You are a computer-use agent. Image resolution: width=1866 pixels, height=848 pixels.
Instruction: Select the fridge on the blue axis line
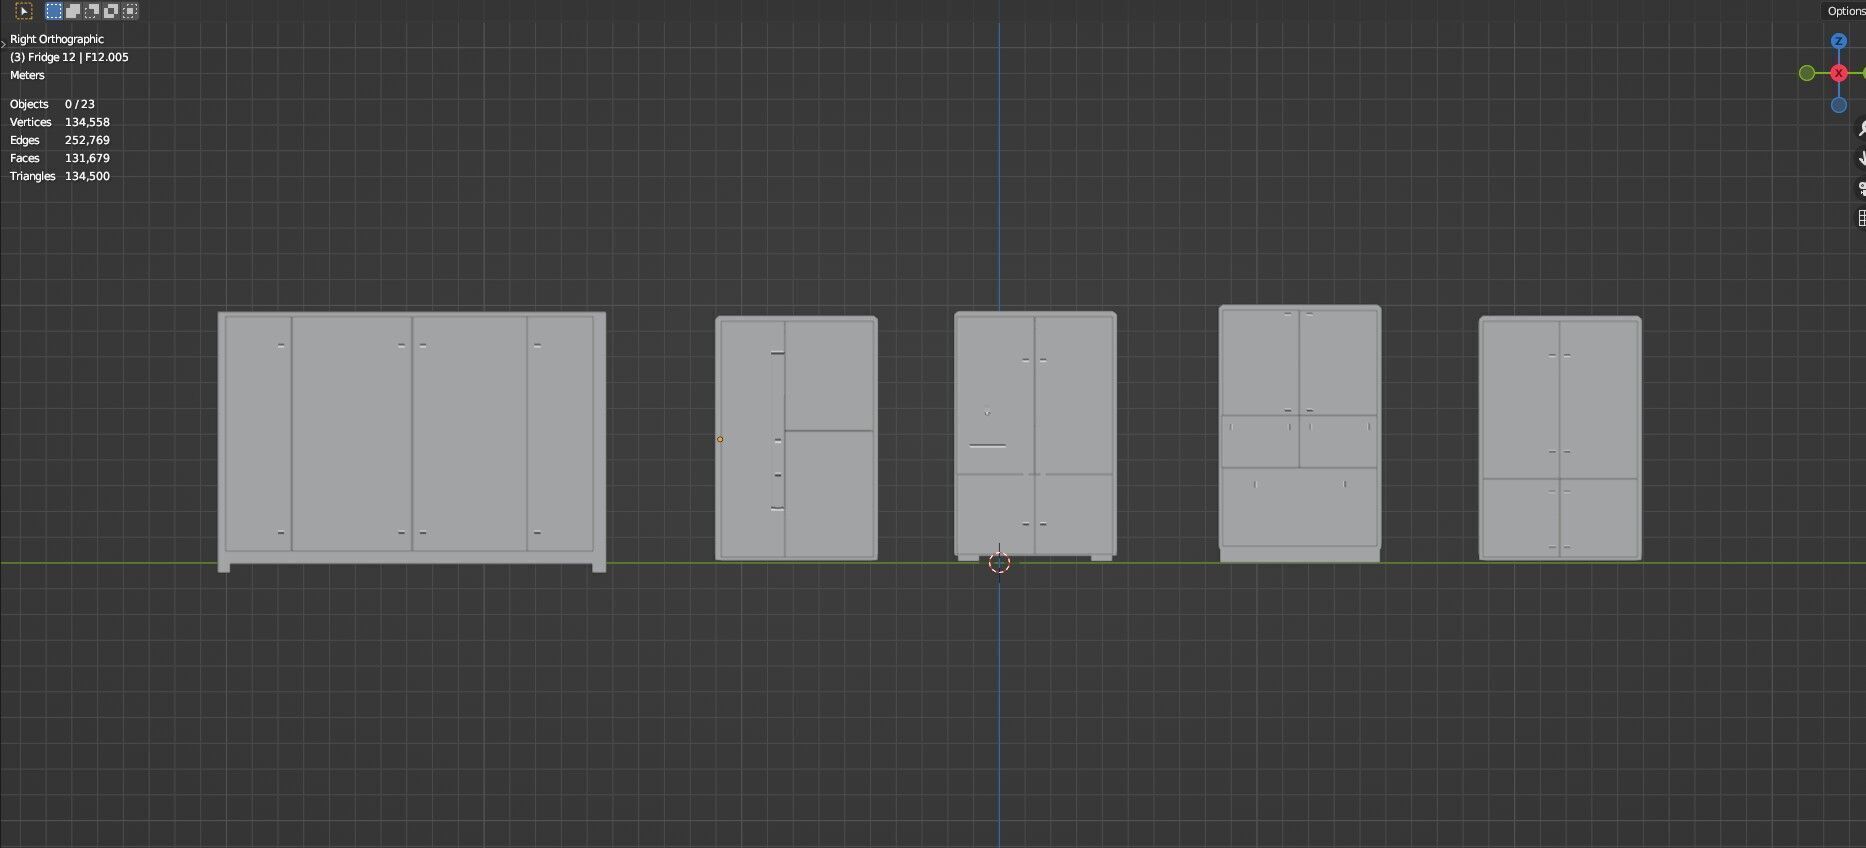1035,435
